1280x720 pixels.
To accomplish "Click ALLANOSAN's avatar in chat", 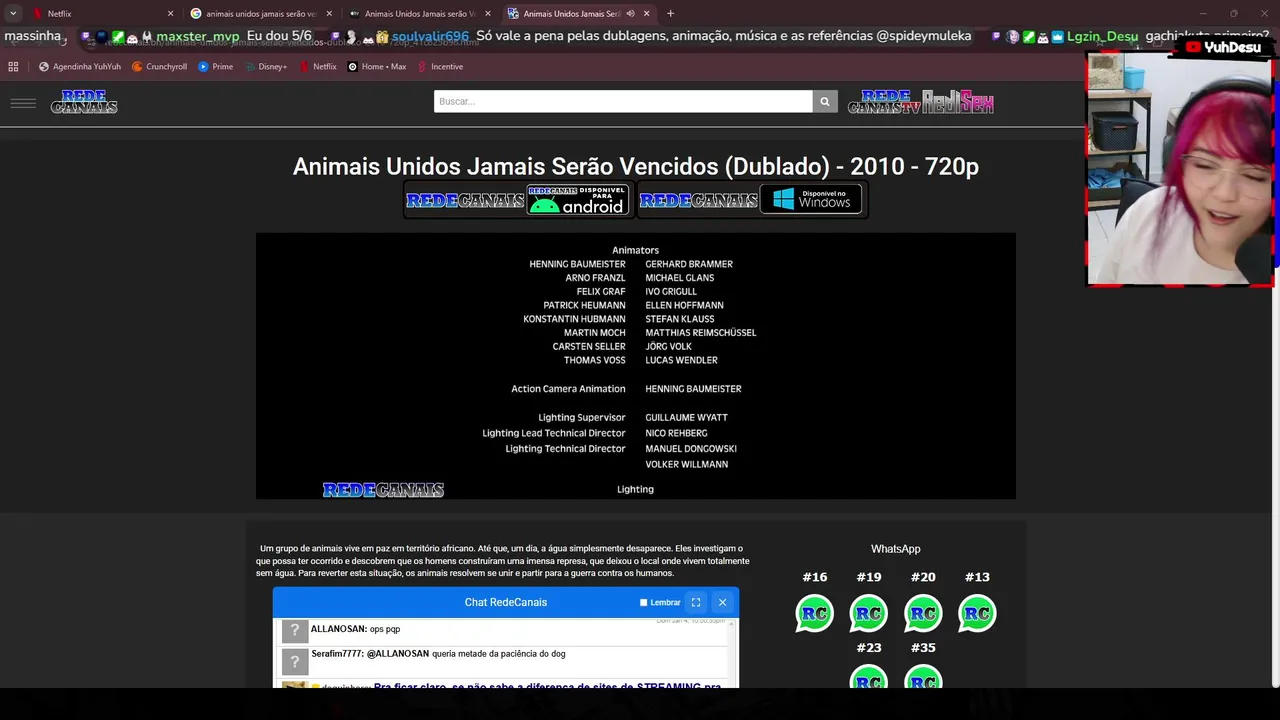I will [x=294, y=631].
